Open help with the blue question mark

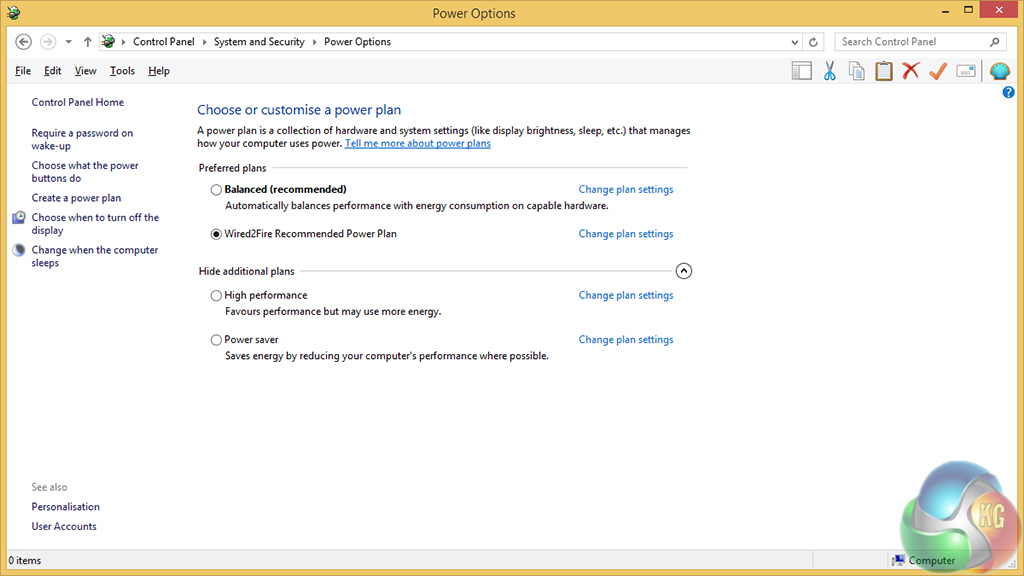[1008, 92]
